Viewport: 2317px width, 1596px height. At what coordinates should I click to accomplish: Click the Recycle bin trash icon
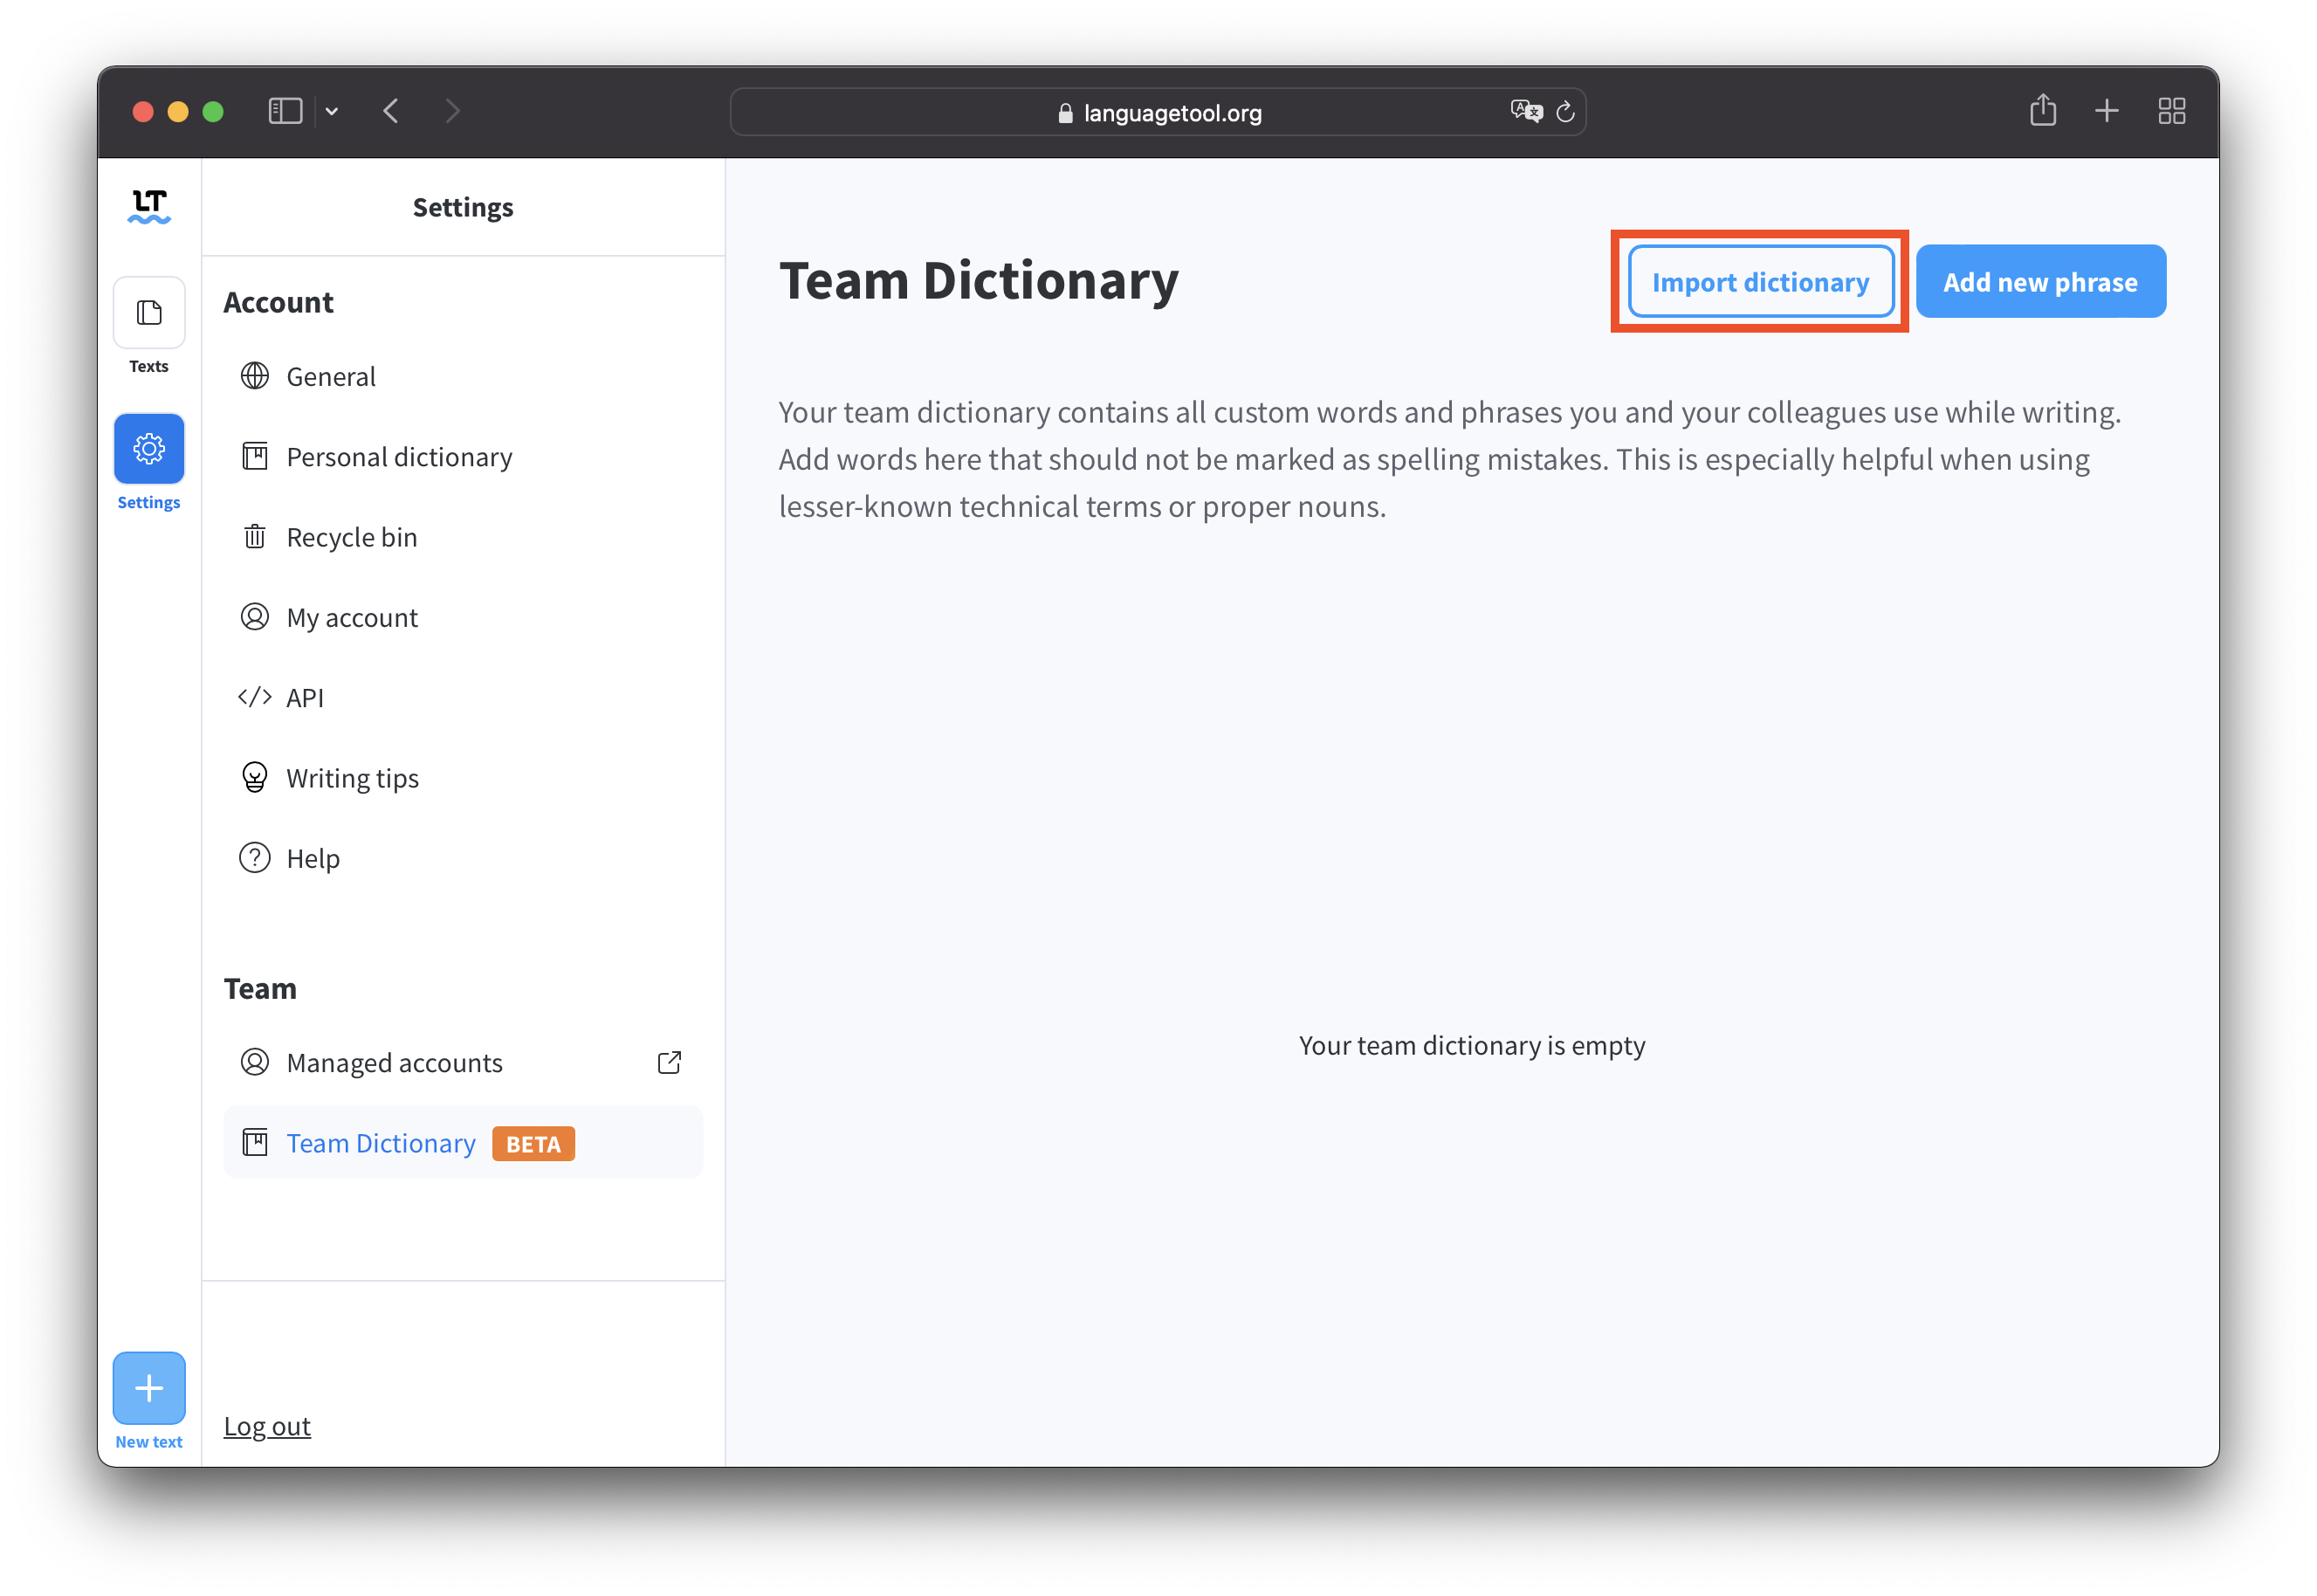tap(254, 537)
